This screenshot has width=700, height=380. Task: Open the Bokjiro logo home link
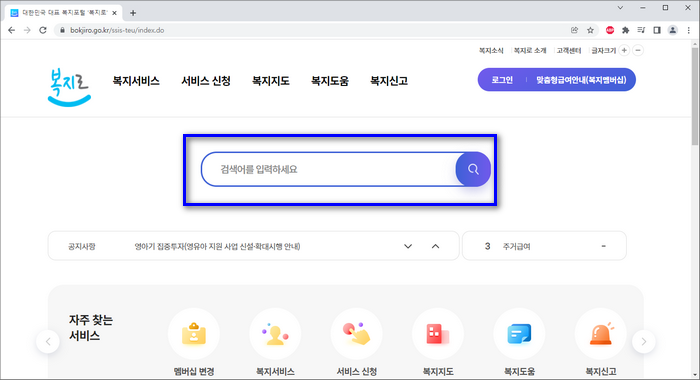[69, 87]
